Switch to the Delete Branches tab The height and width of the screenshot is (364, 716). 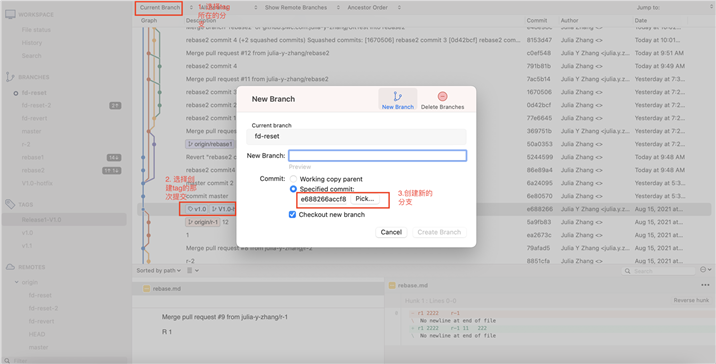click(442, 100)
